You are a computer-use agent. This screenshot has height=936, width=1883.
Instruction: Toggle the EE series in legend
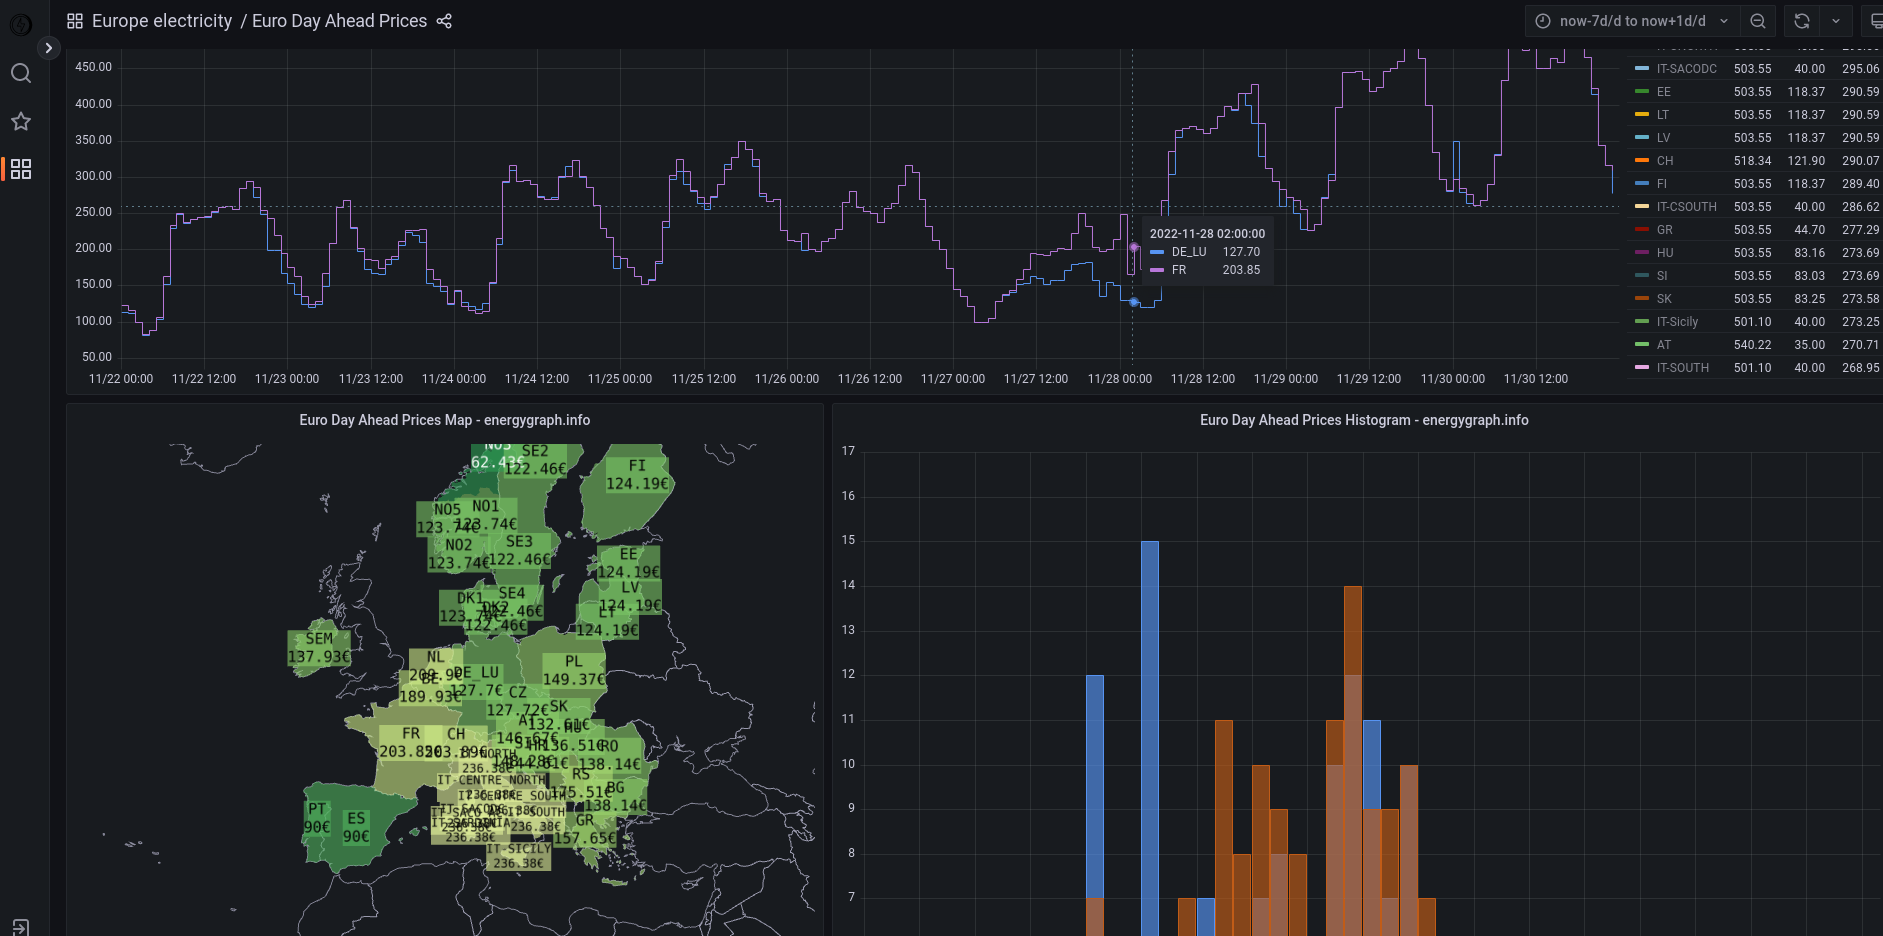point(1663,92)
